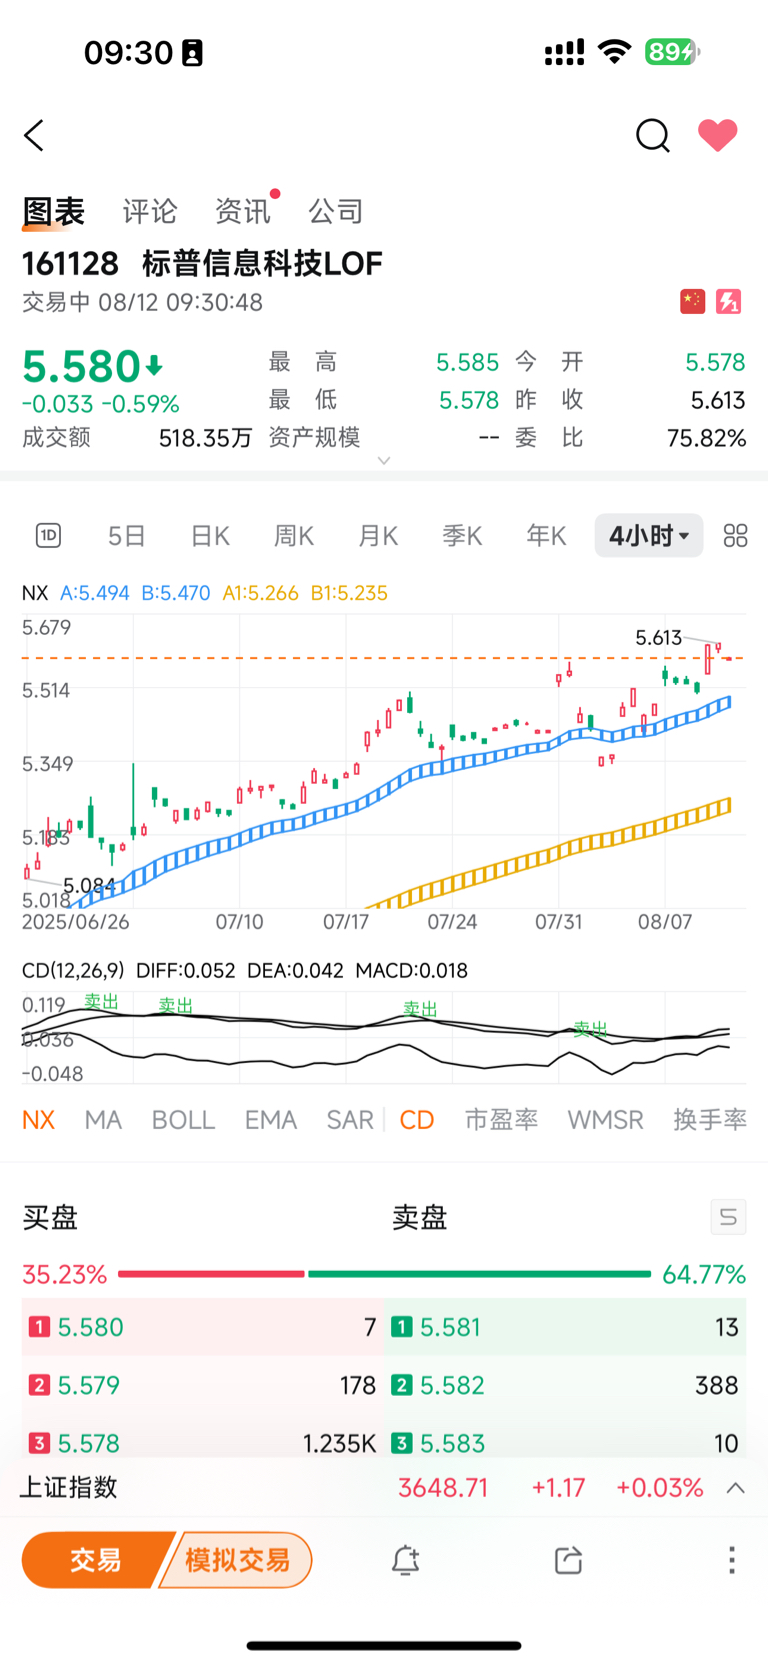Tap the back arrow icon

tap(35, 135)
